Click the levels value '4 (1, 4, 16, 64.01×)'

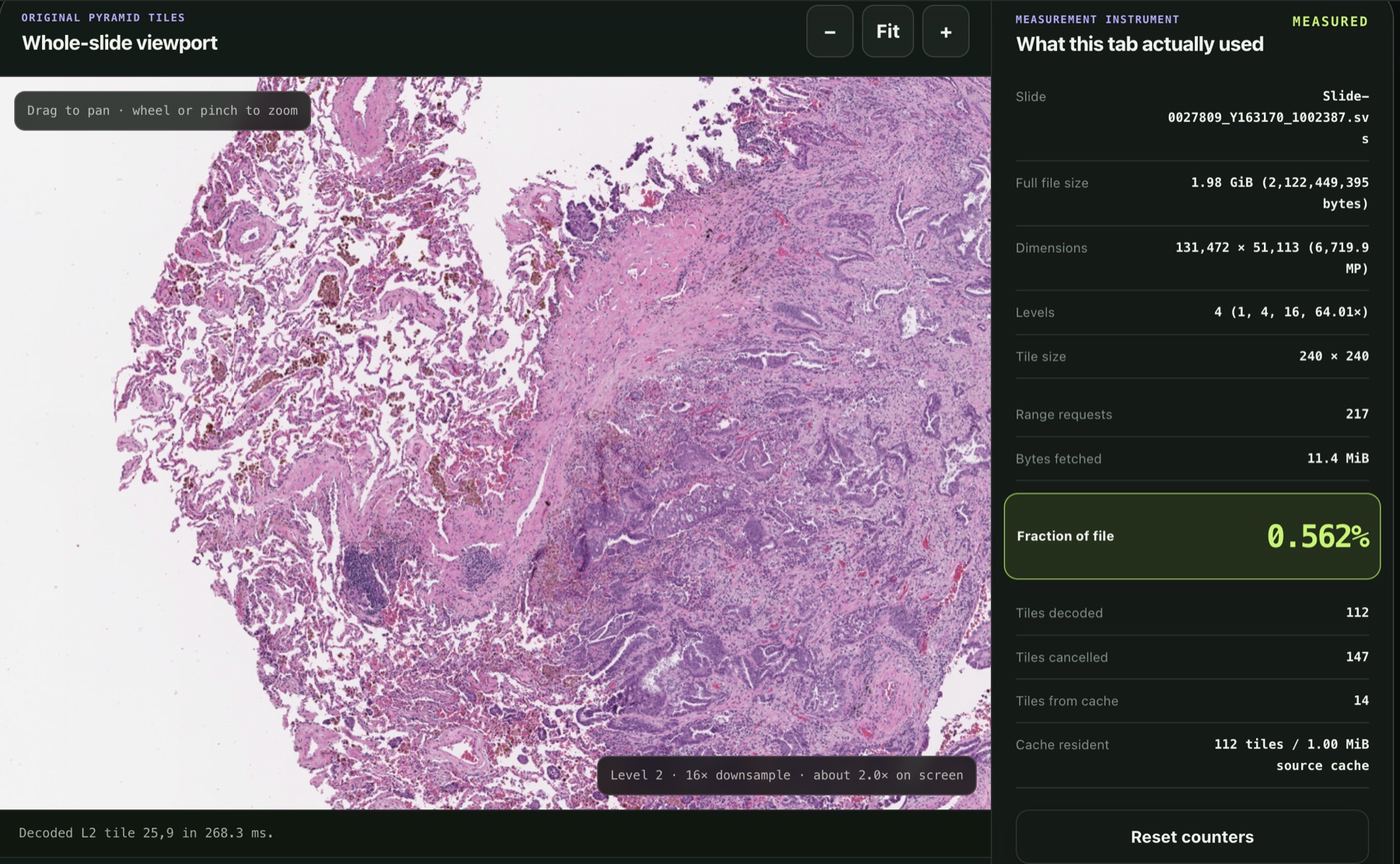1291,312
